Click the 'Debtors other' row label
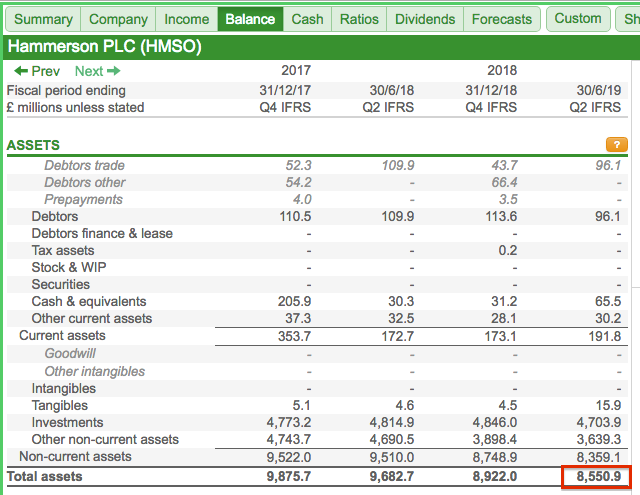The height and width of the screenshot is (495, 640). [x=85, y=182]
